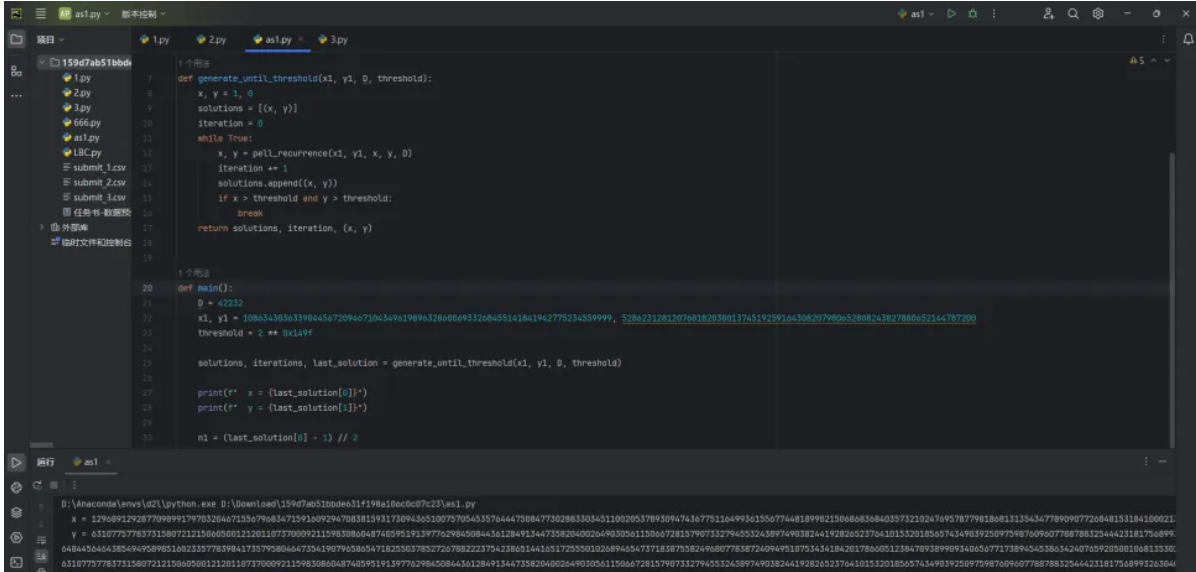
Task: Open the Search Everywhere magnifier icon
Action: pos(1073,14)
